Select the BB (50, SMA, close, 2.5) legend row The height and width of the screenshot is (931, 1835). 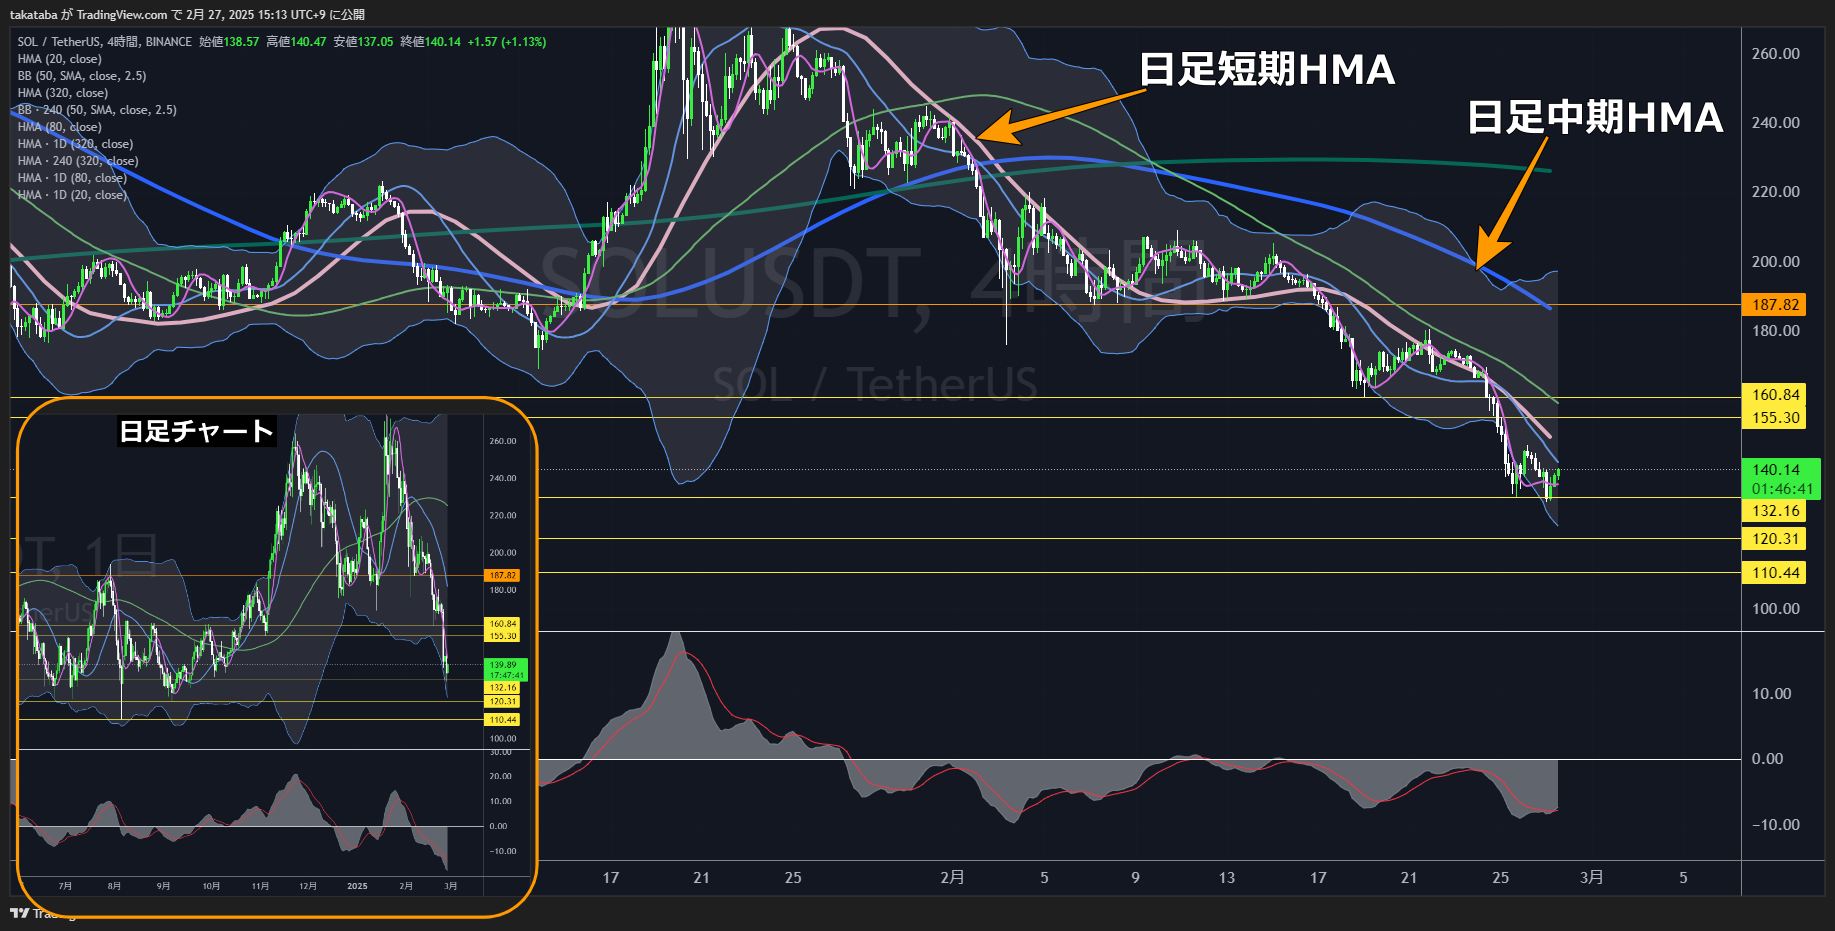(x=82, y=76)
